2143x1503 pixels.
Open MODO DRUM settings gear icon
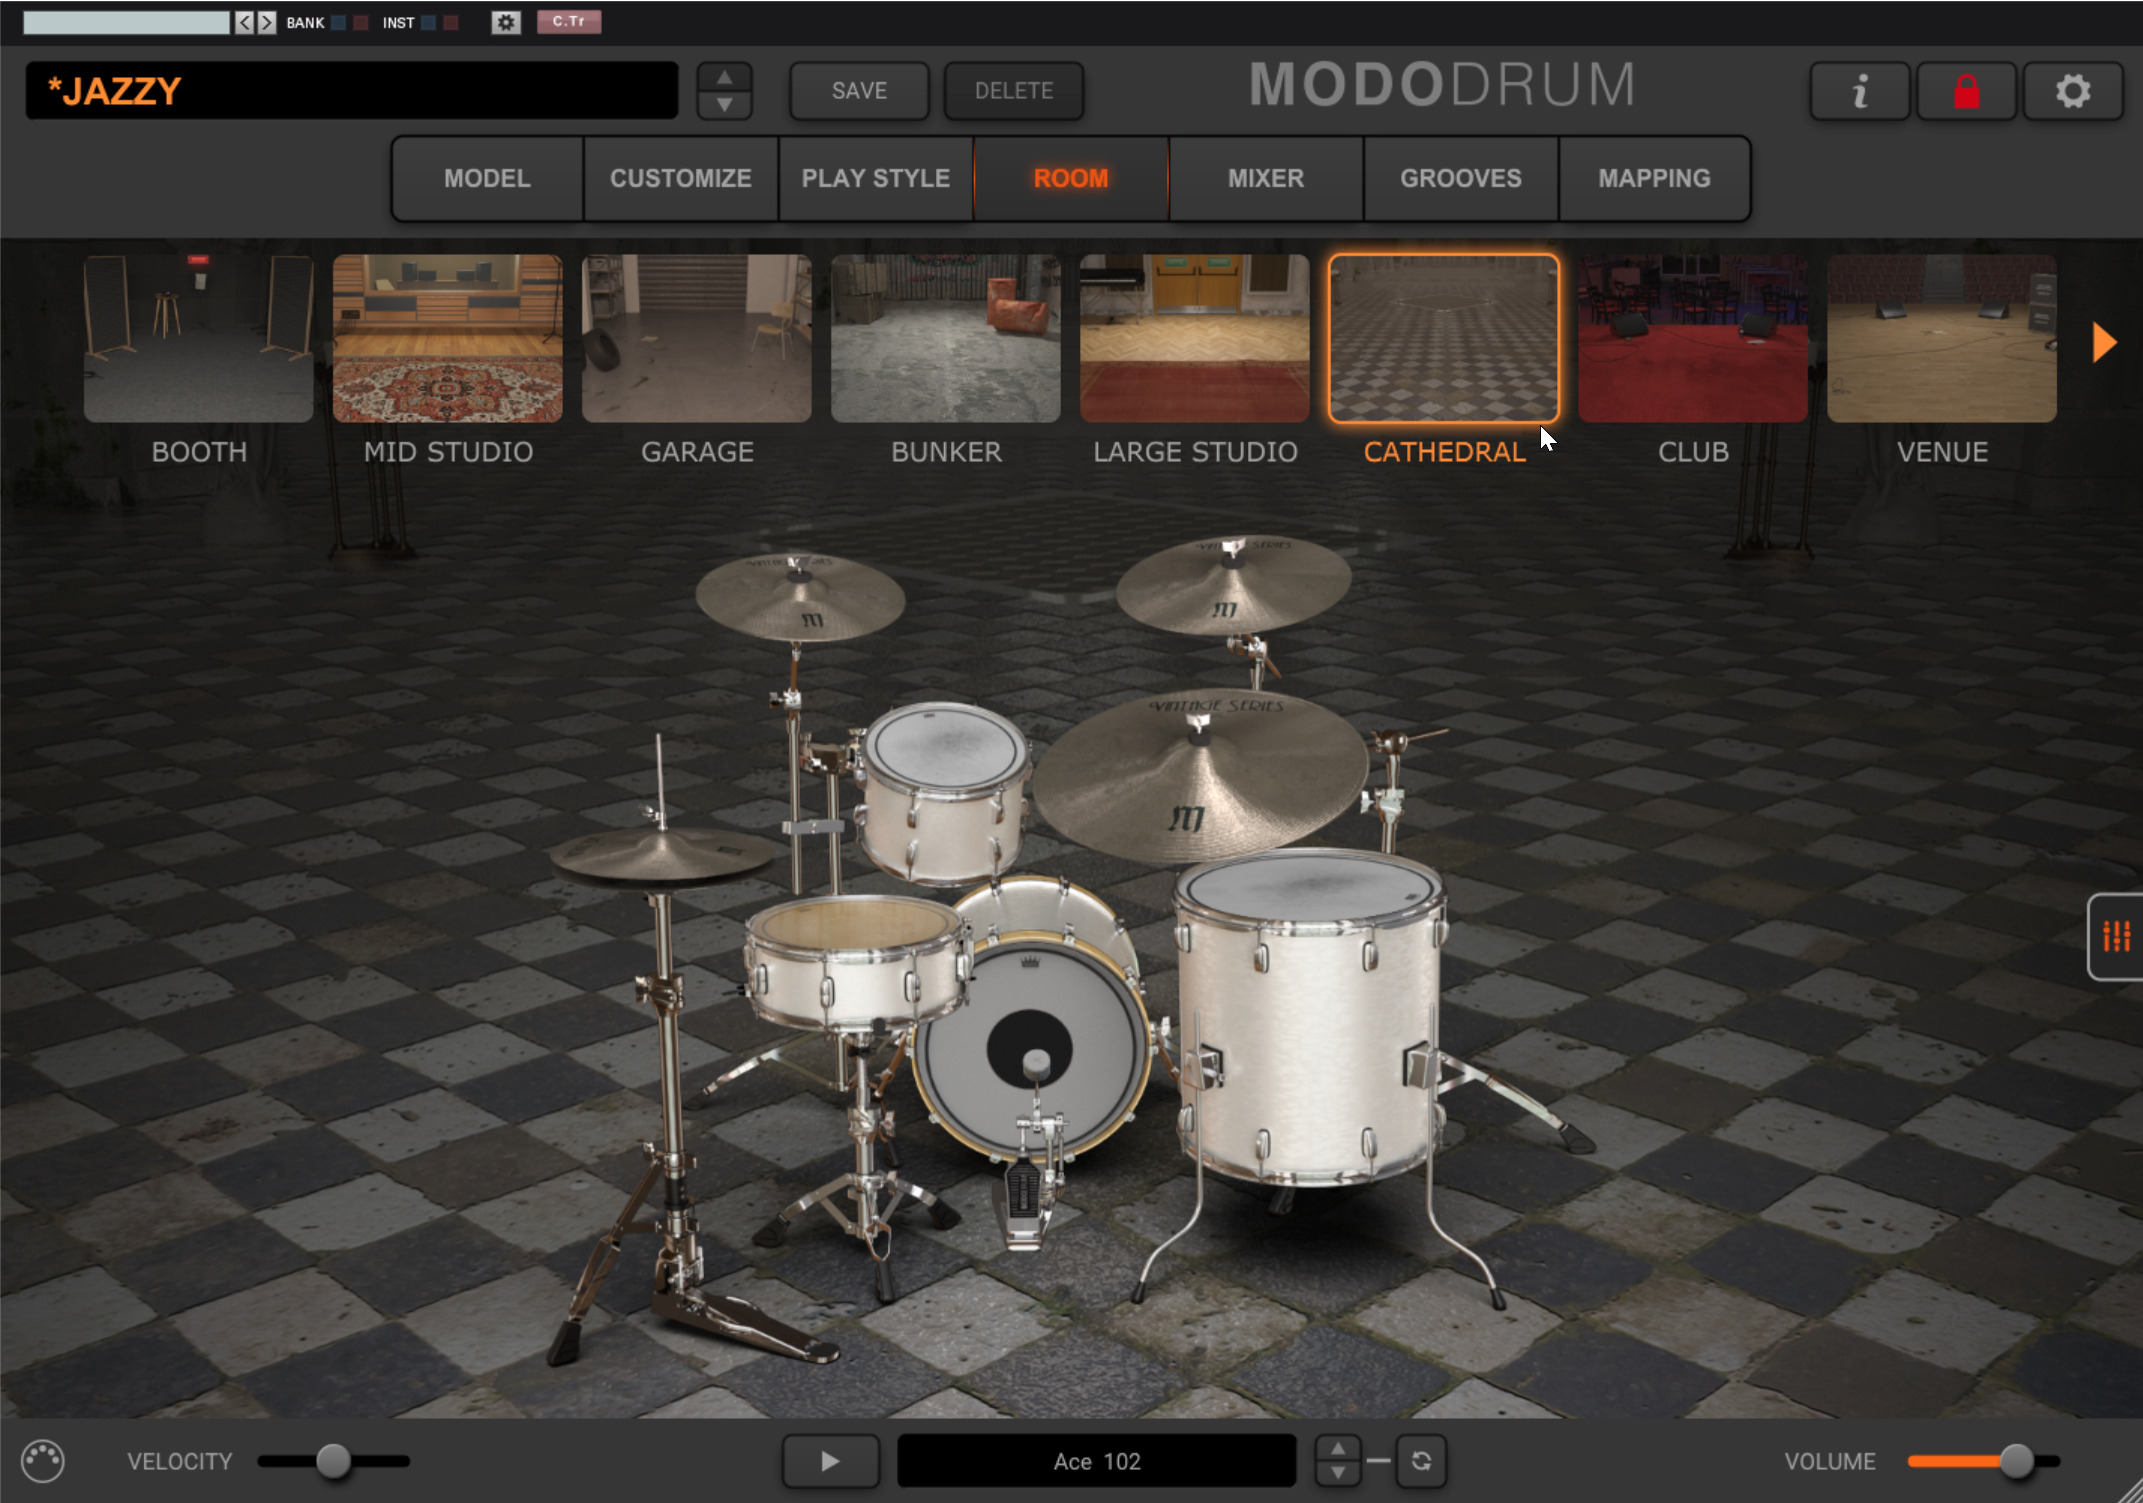(x=2073, y=92)
